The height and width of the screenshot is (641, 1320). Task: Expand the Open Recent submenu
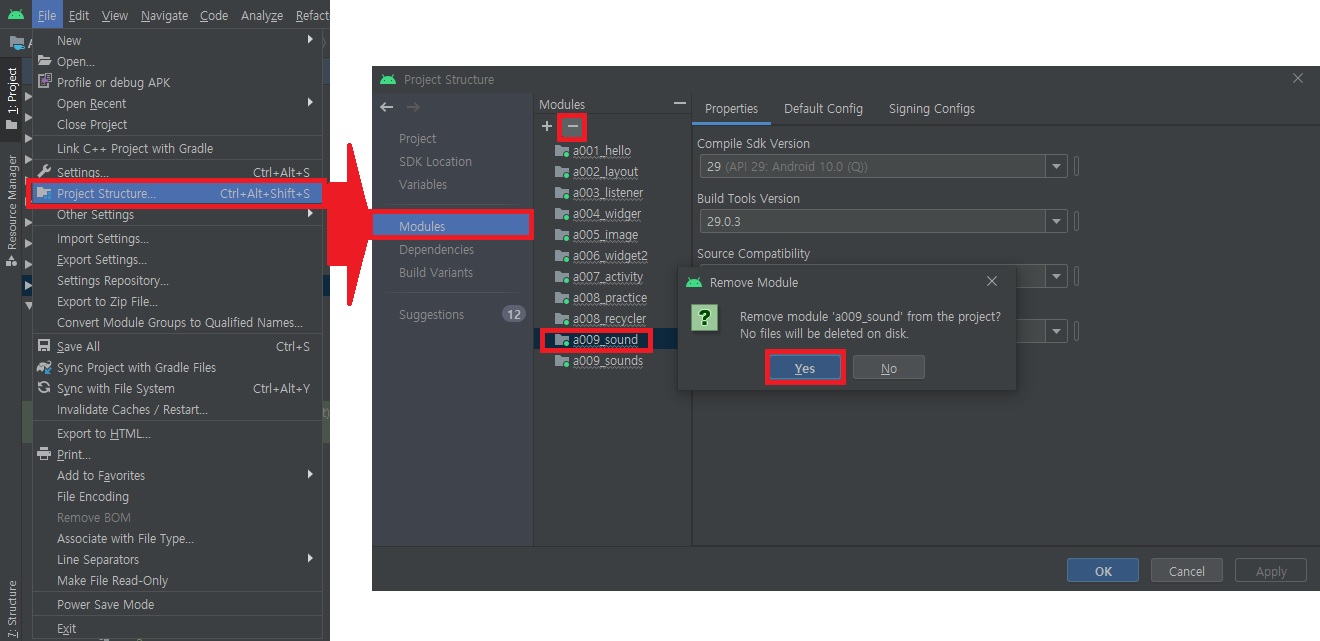[177, 103]
